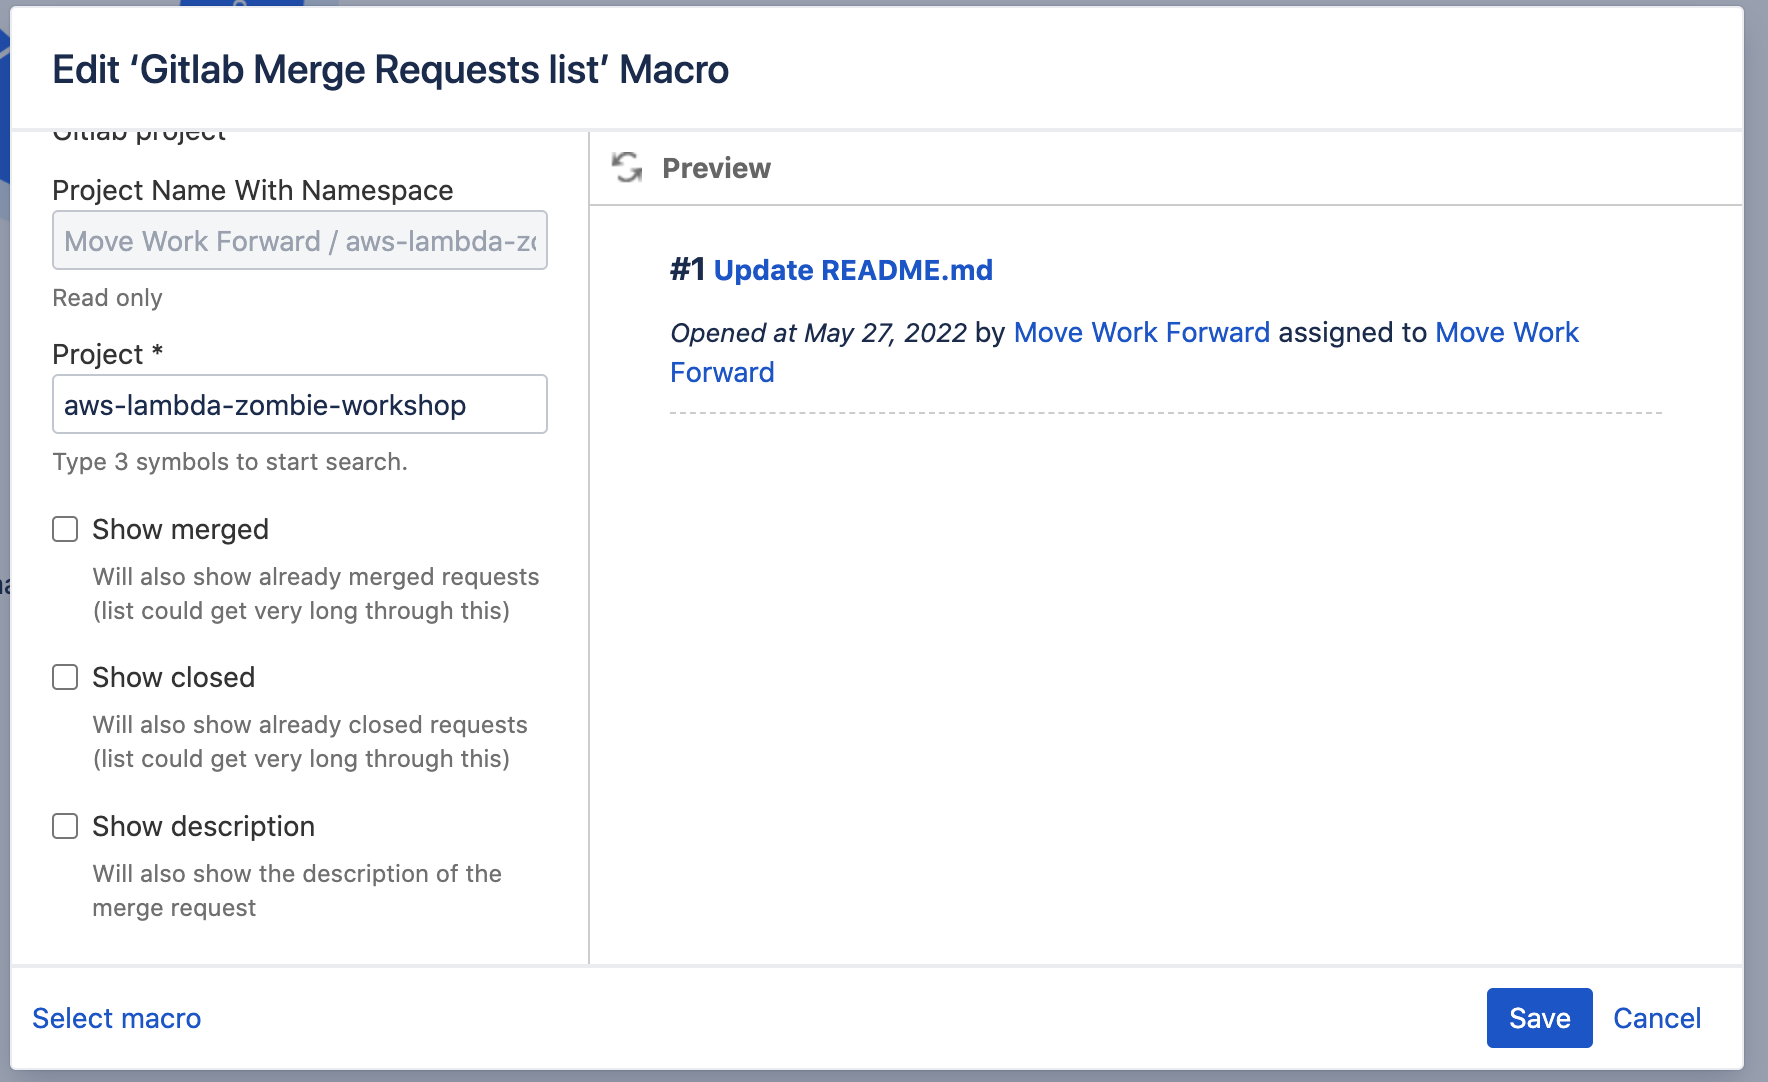Toggle the Show description checkbox
This screenshot has width=1768, height=1082.
point(65,826)
